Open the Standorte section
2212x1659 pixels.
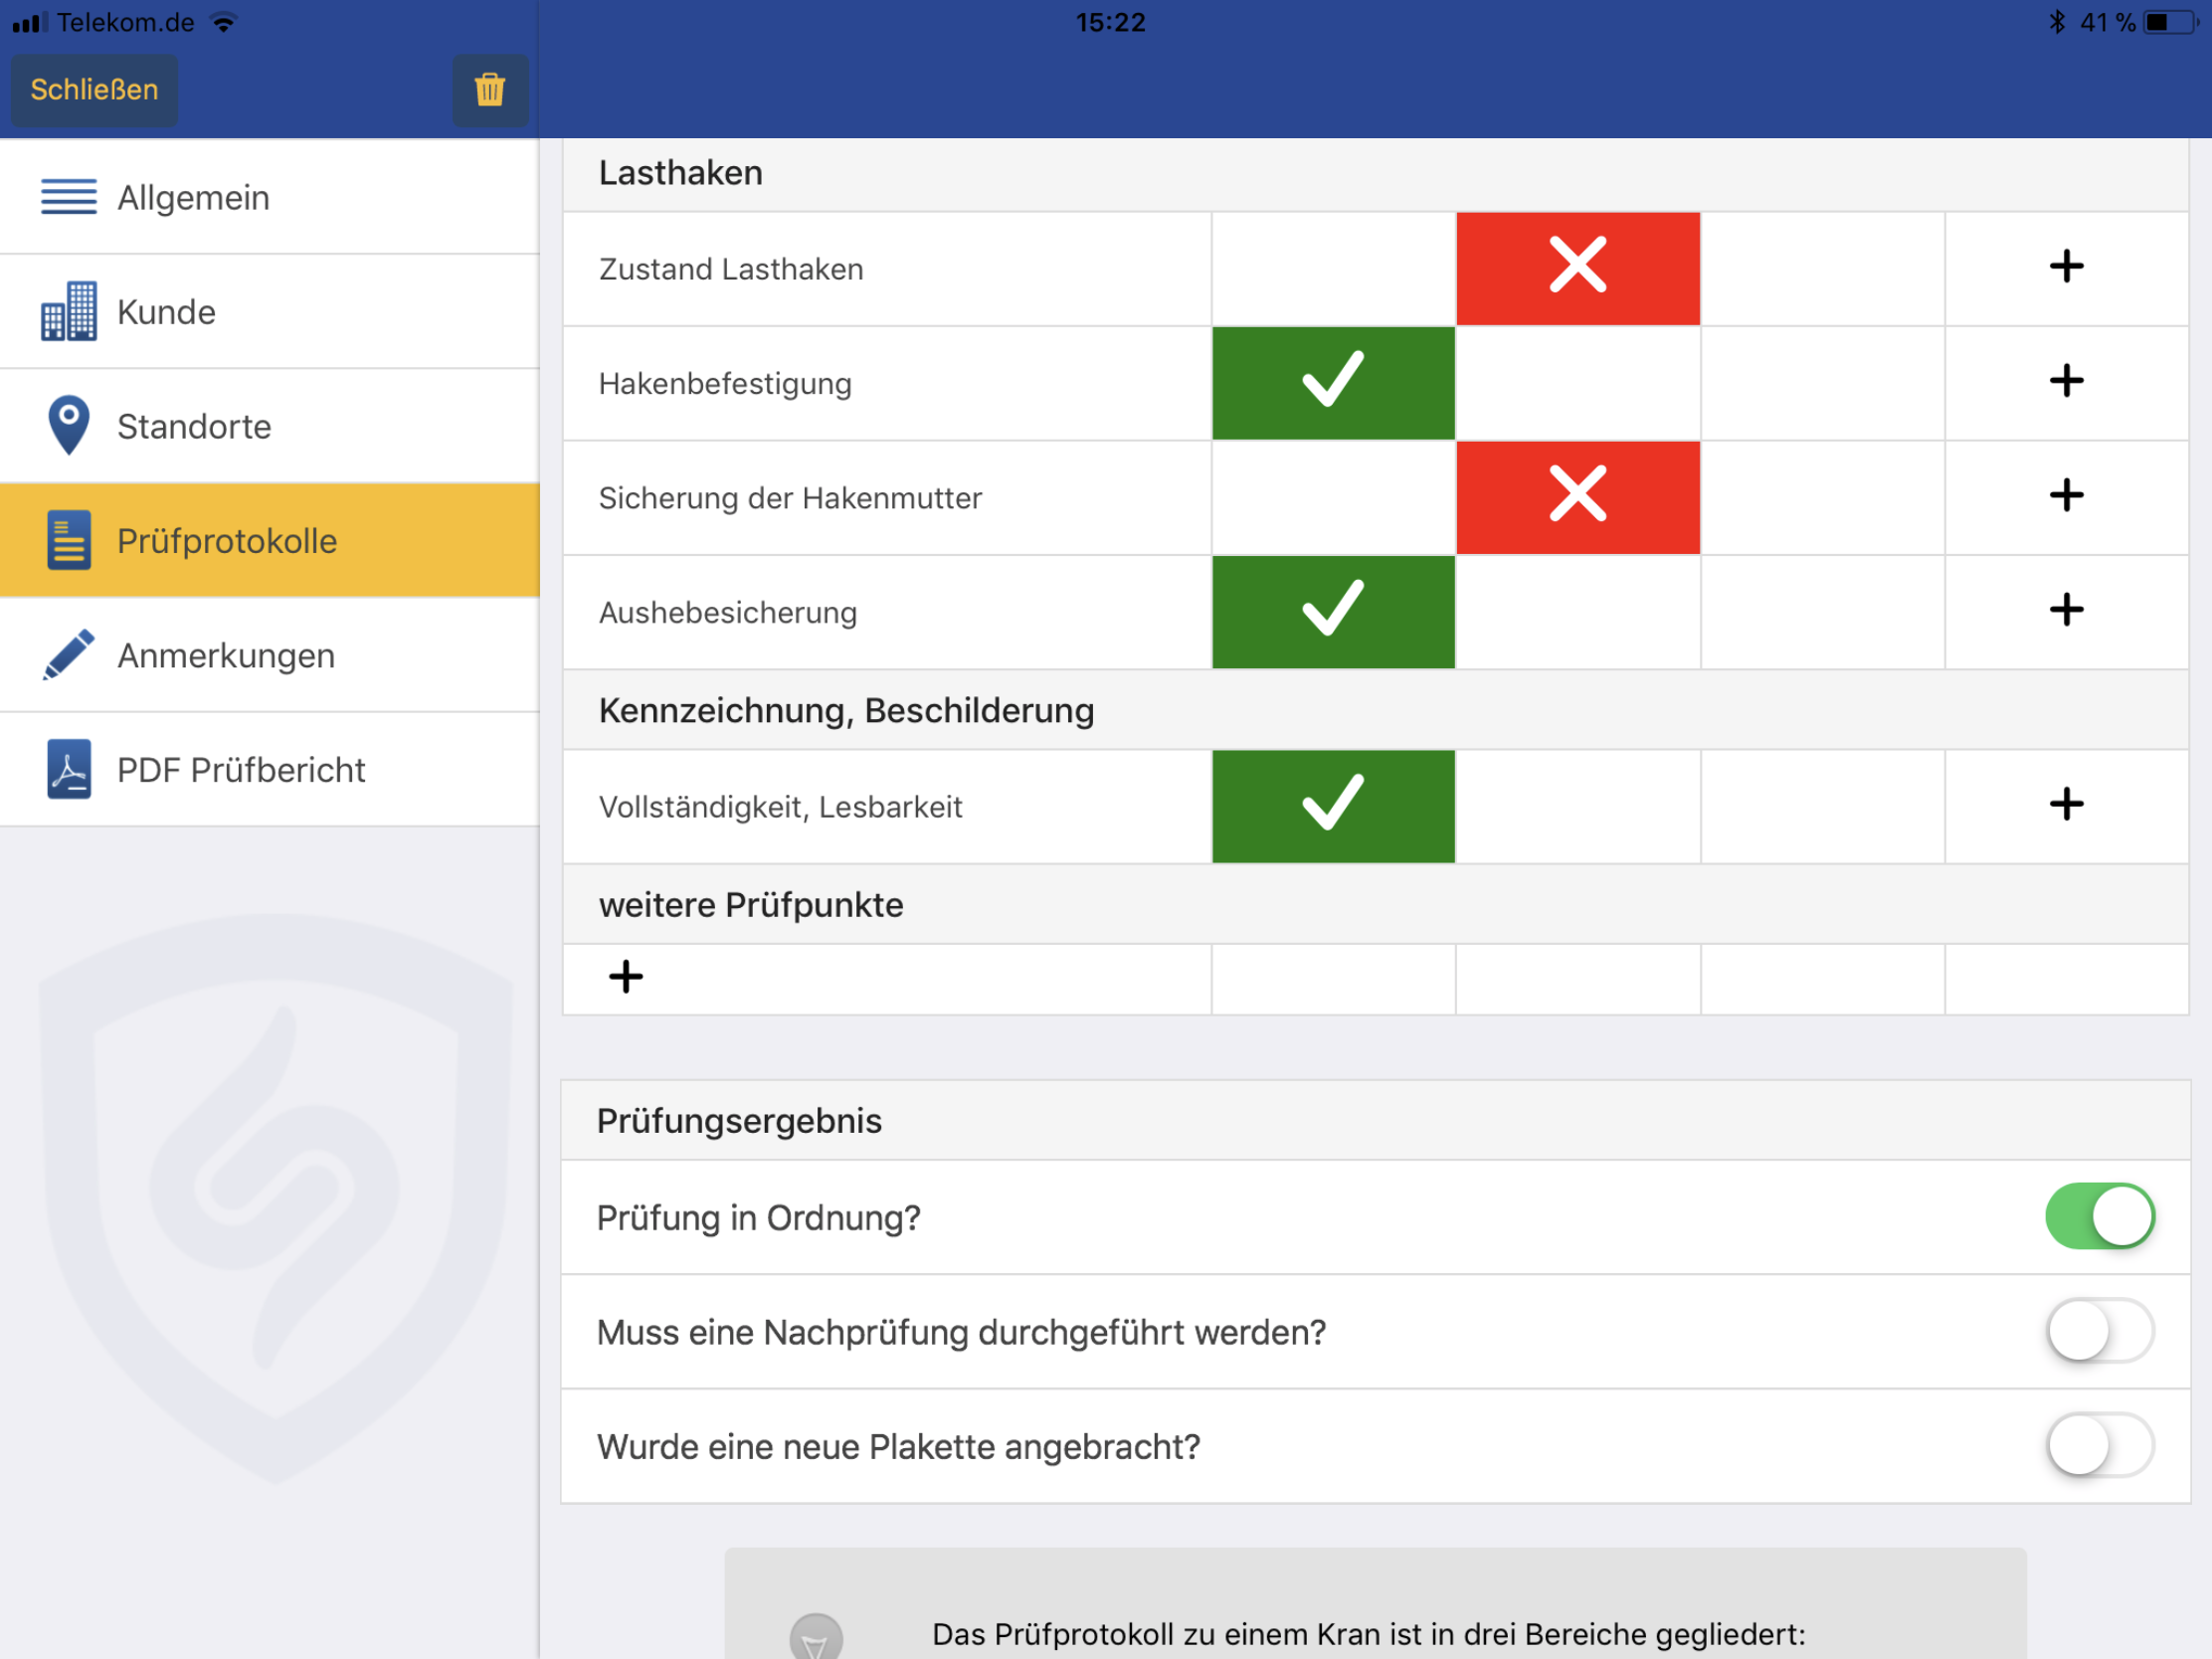(270, 426)
